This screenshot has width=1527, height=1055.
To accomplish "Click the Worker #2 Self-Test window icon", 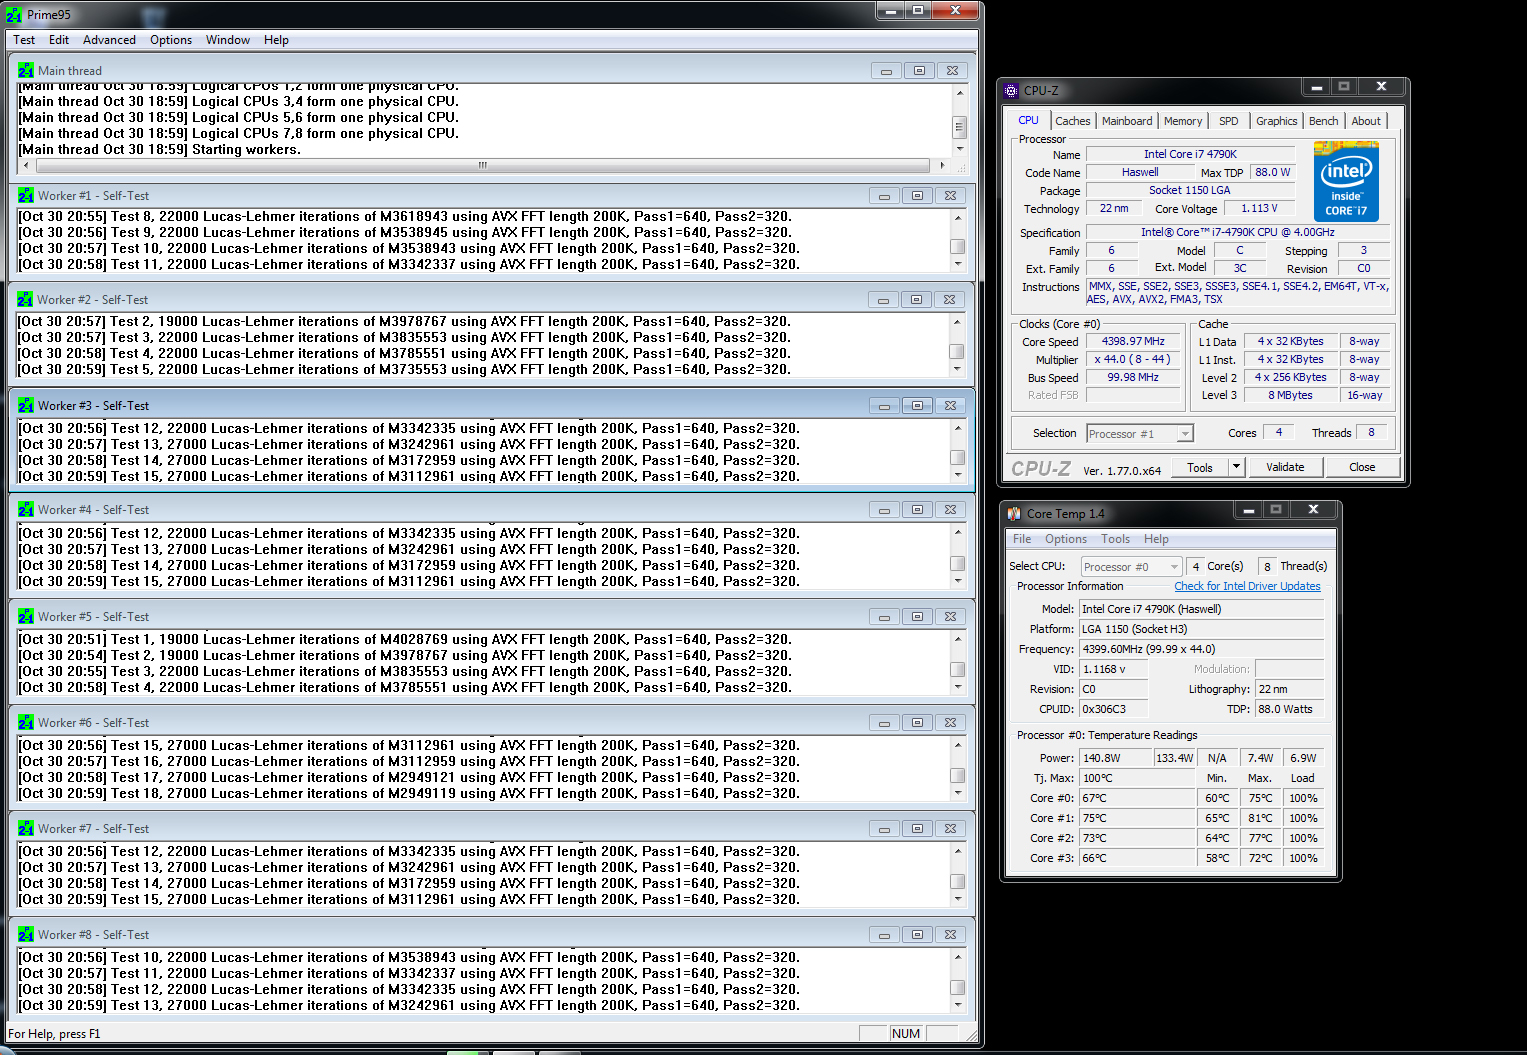I will click(x=24, y=300).
